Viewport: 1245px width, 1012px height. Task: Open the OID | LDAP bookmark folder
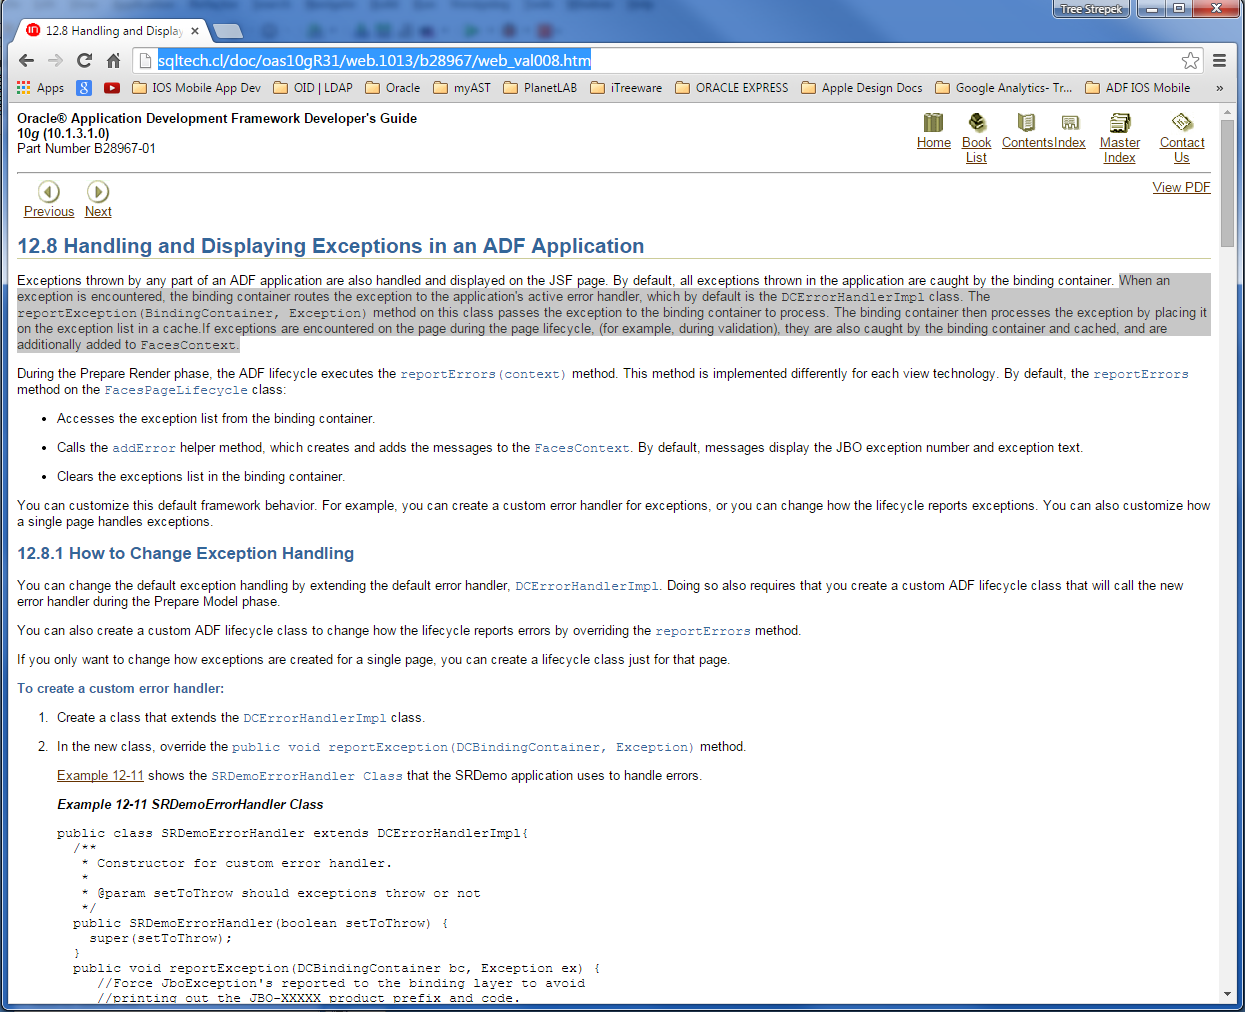coord(313,88)
